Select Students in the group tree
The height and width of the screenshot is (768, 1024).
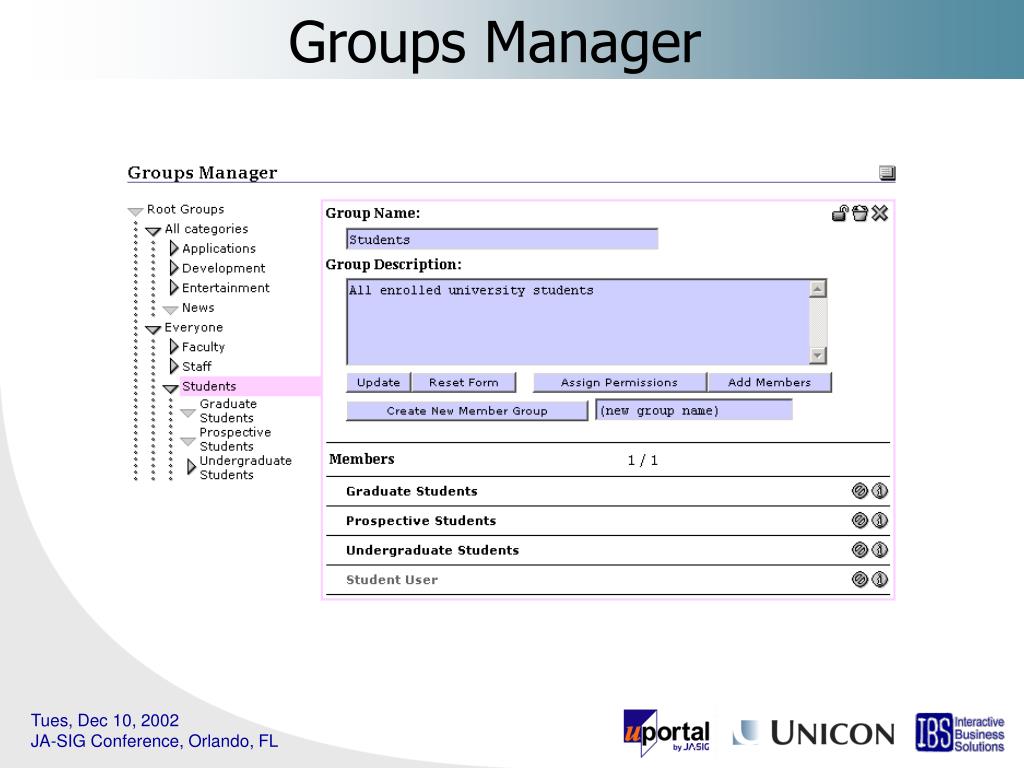[209, 386]
